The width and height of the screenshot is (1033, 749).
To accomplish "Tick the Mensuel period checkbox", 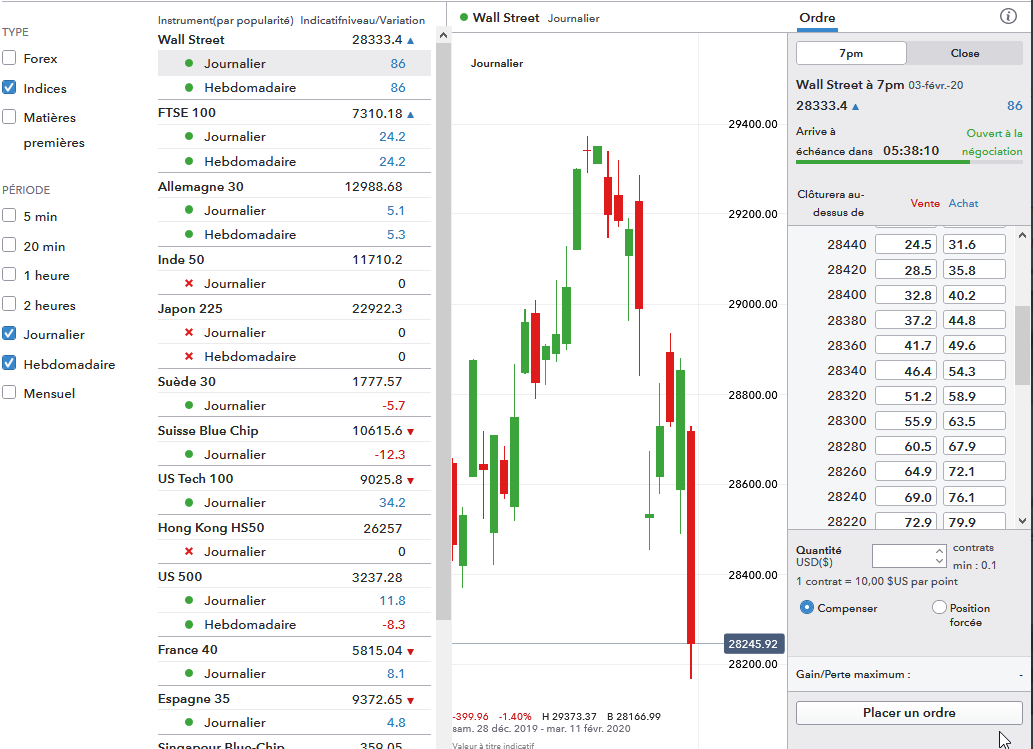I will (x=9, y=393).
